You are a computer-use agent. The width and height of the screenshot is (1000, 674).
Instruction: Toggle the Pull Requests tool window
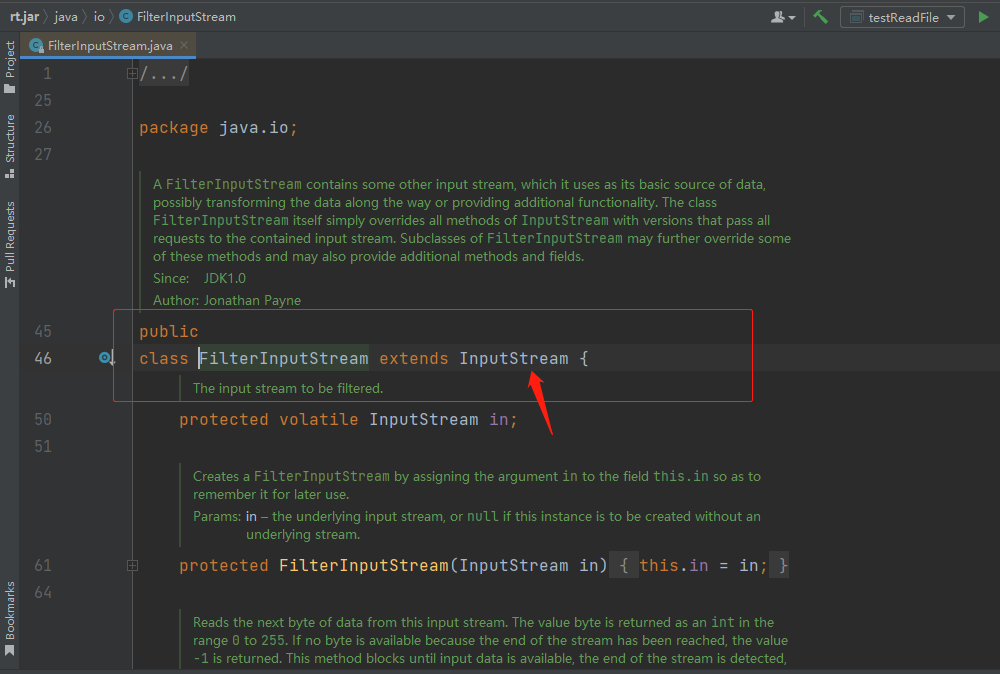click(10, 245)
